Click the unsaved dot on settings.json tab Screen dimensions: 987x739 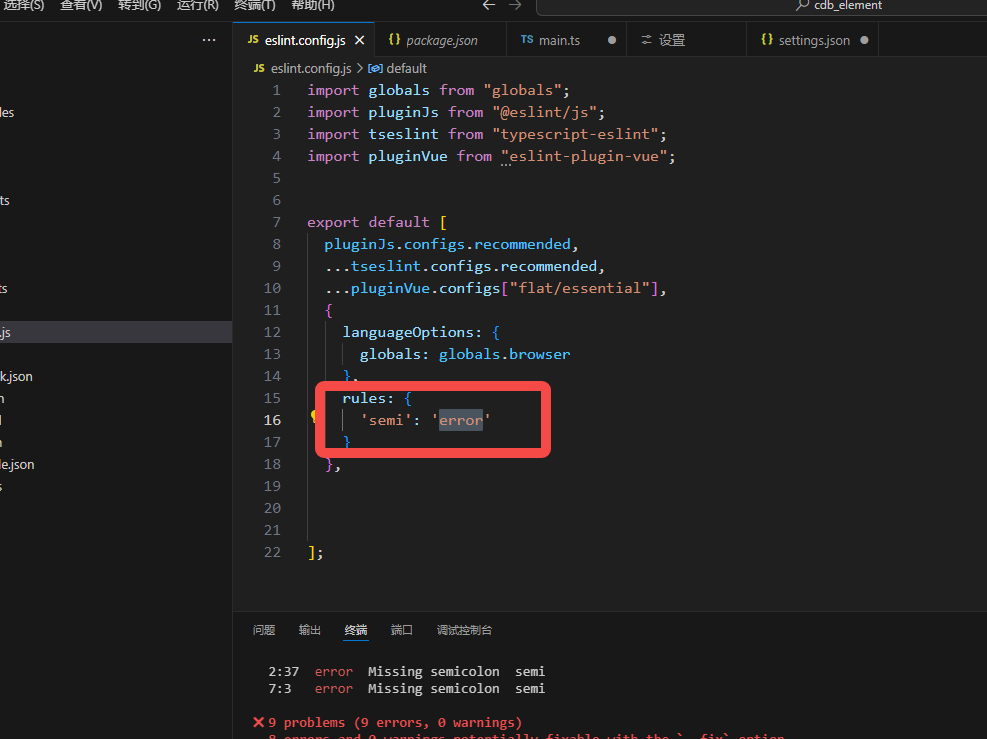[x=864, y=40]
